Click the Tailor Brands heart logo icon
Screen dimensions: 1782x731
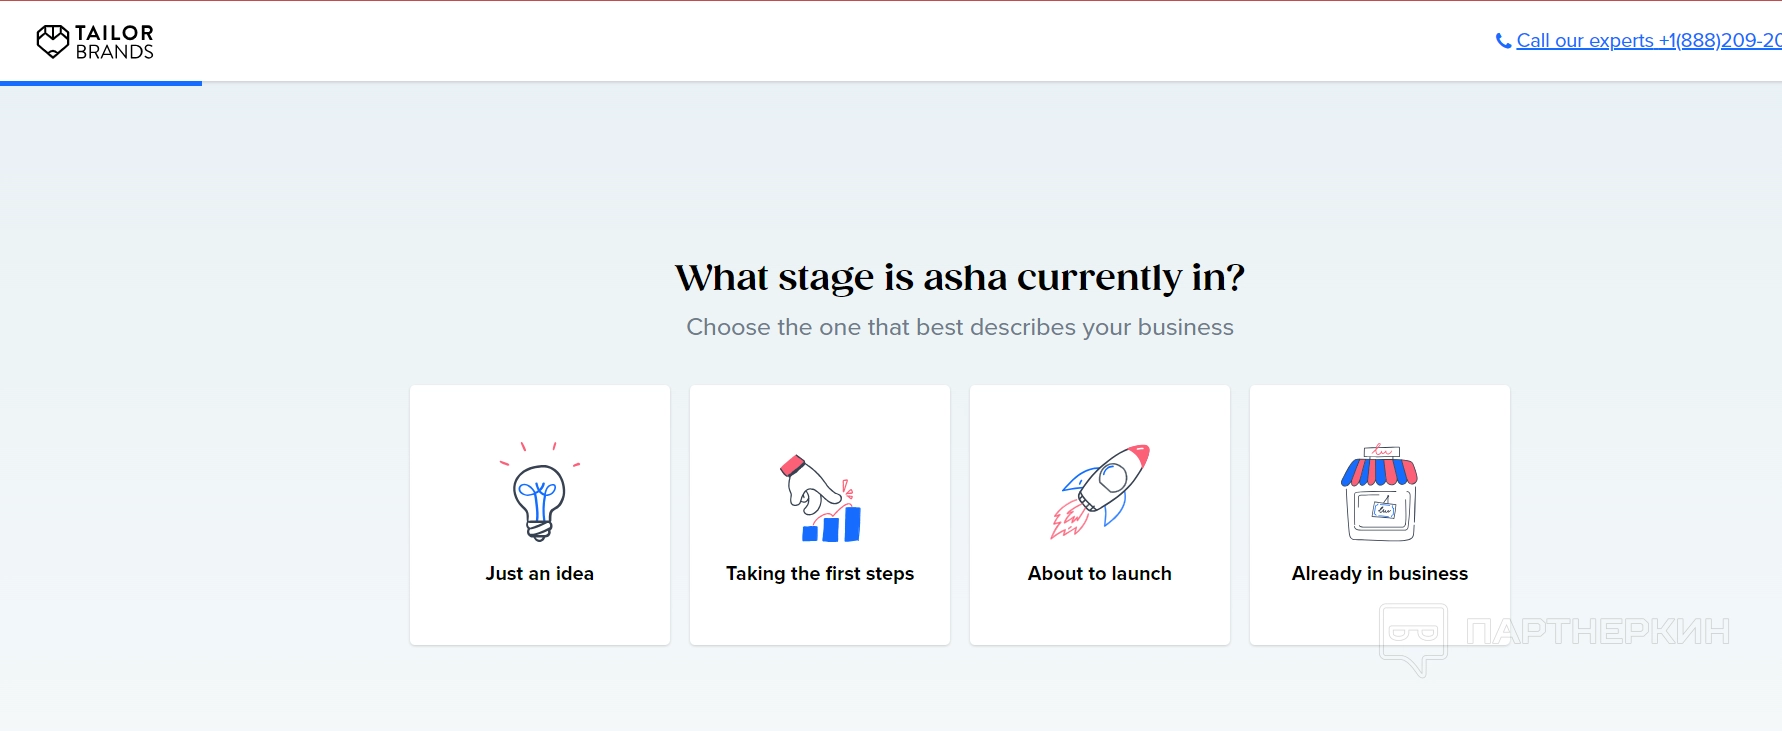tap(52, 41)
